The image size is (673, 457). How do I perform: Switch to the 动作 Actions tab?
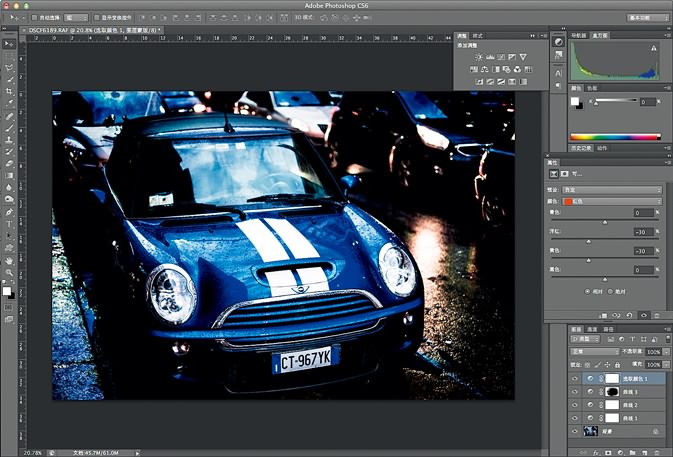[x=602, y=148]
